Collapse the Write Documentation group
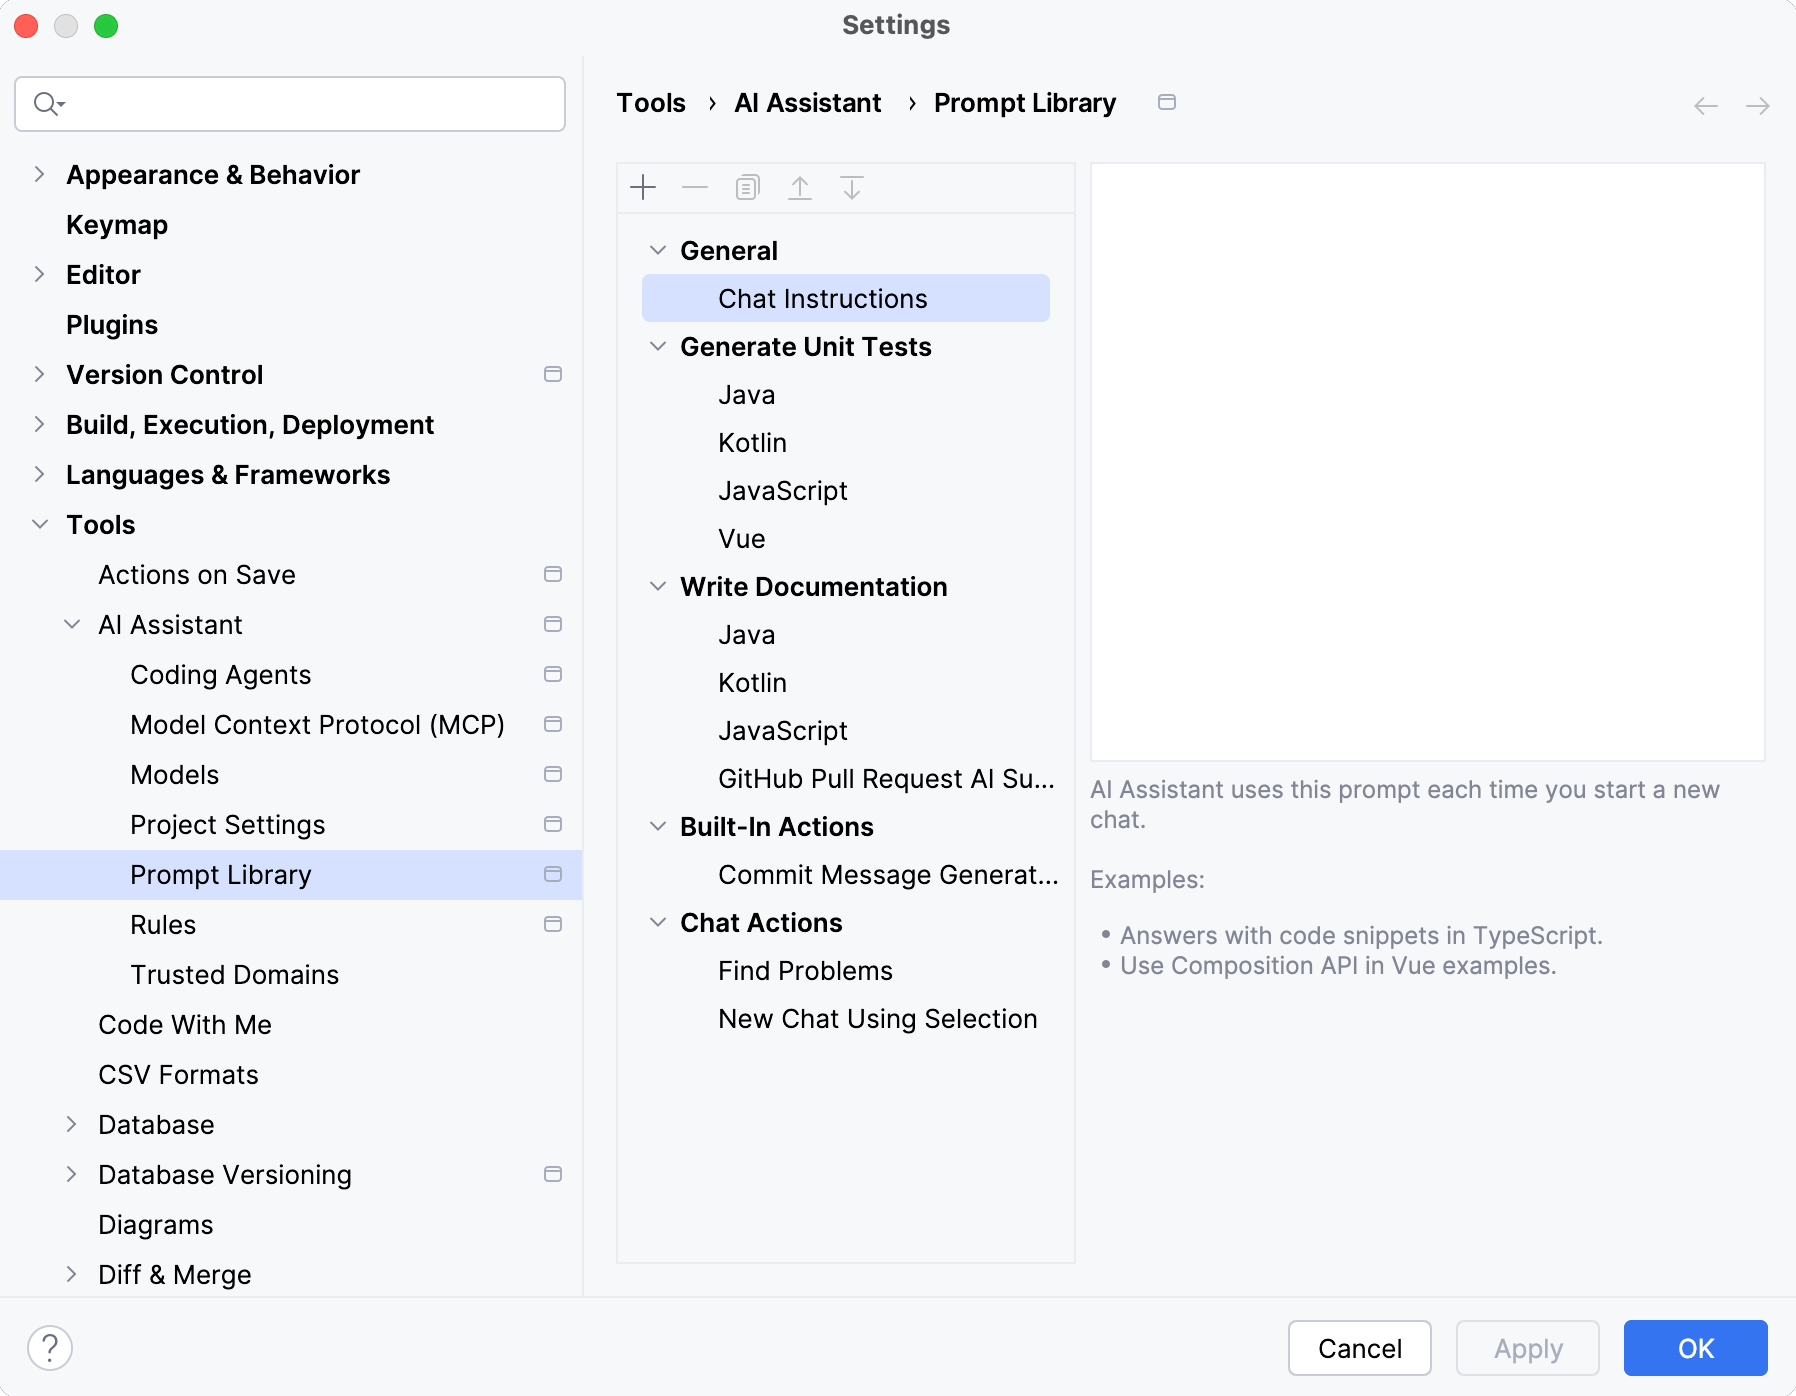The image size is (1796, 1396). click(x=658, y=587)
